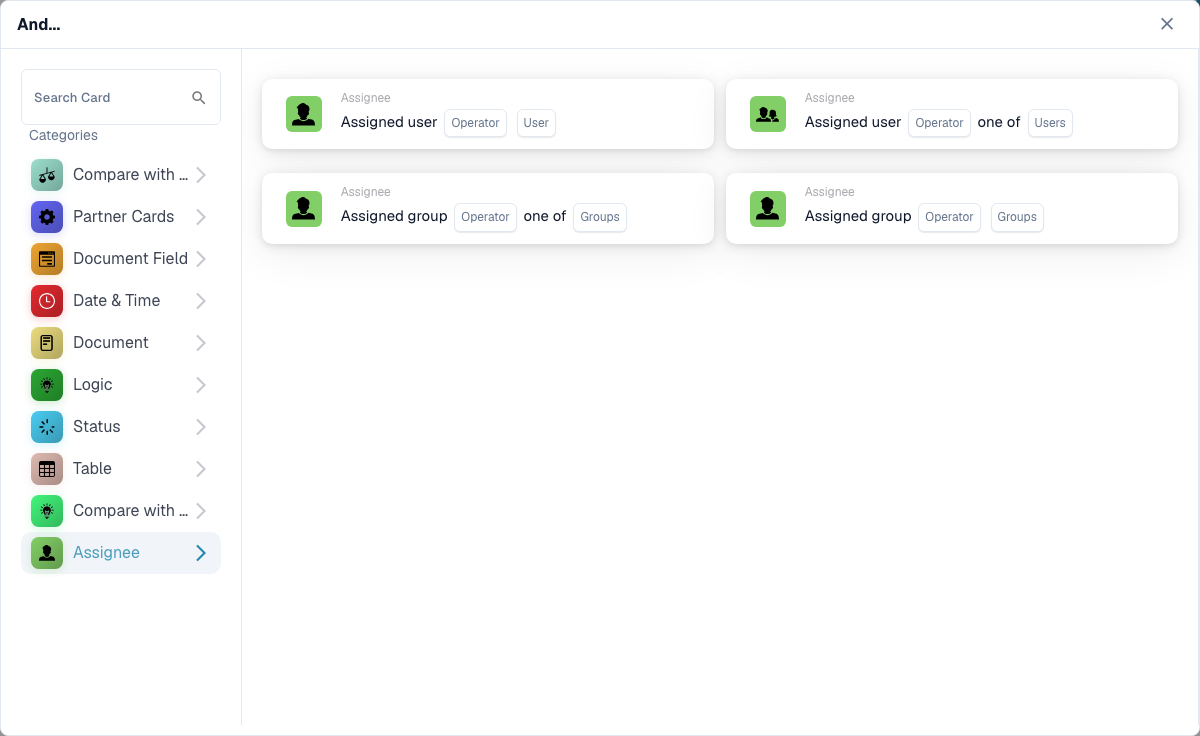
Task: Click Groups chip on card without 'one of'
Action: click(1017, 217)
